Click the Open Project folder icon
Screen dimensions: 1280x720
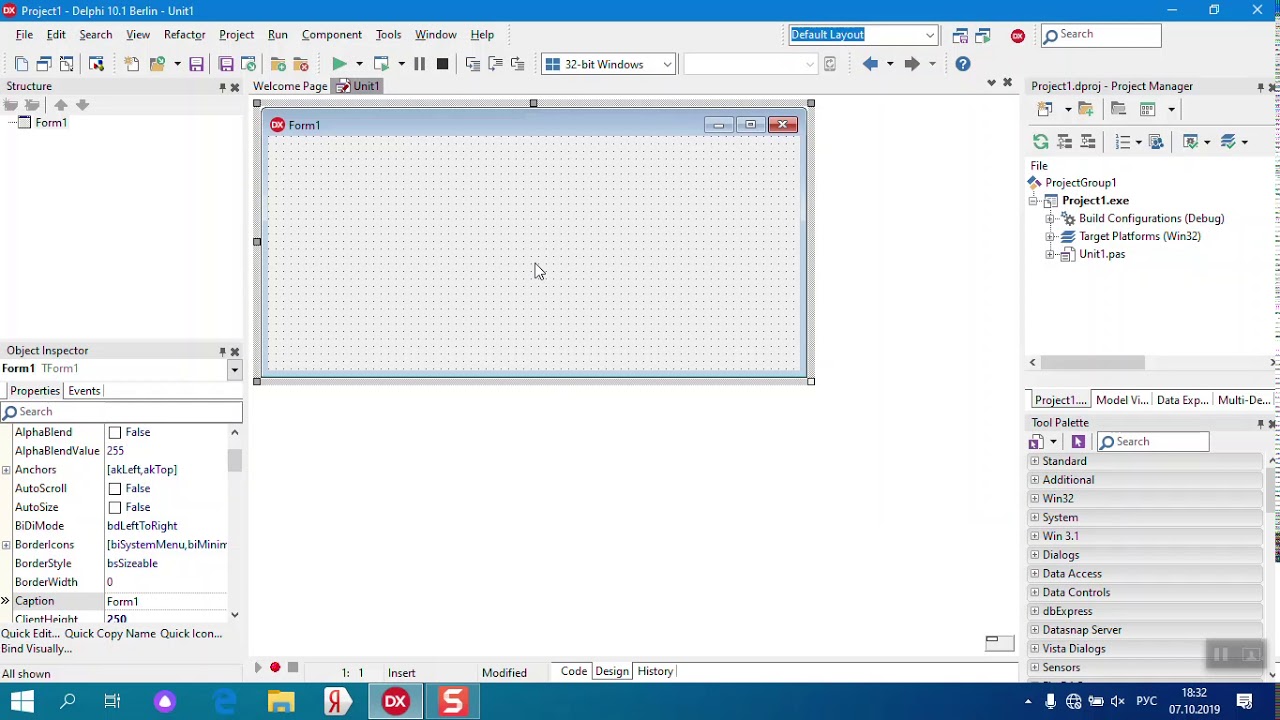point(157,64)
